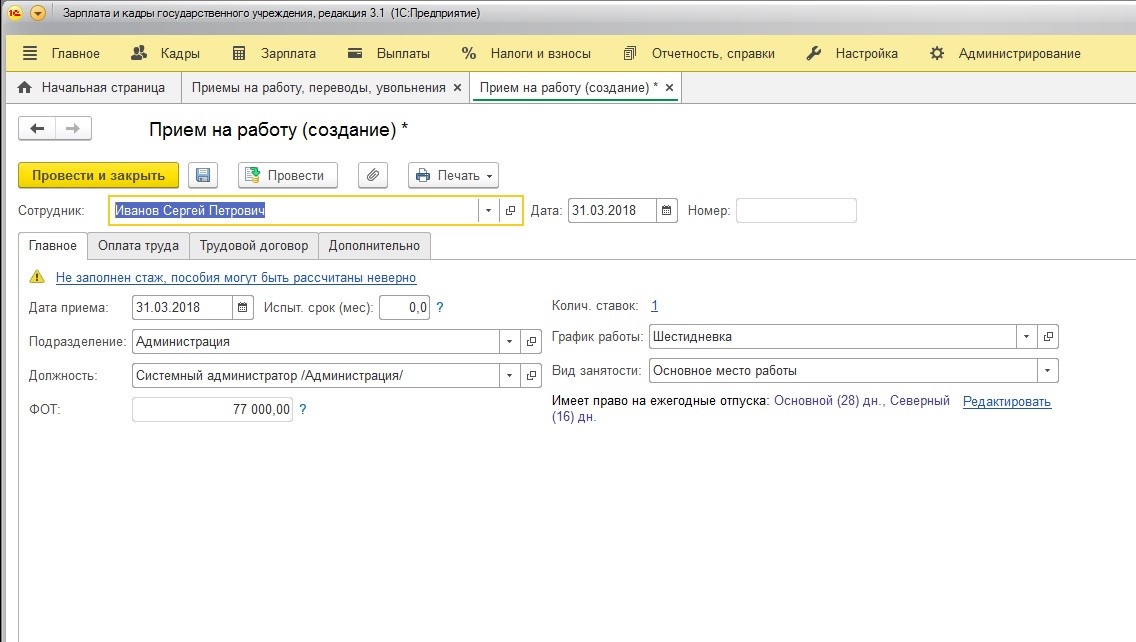This screenshot has height=642, width=1136.
Task: Click the Сотрудник input field
Action: click(x=293, y=210)
